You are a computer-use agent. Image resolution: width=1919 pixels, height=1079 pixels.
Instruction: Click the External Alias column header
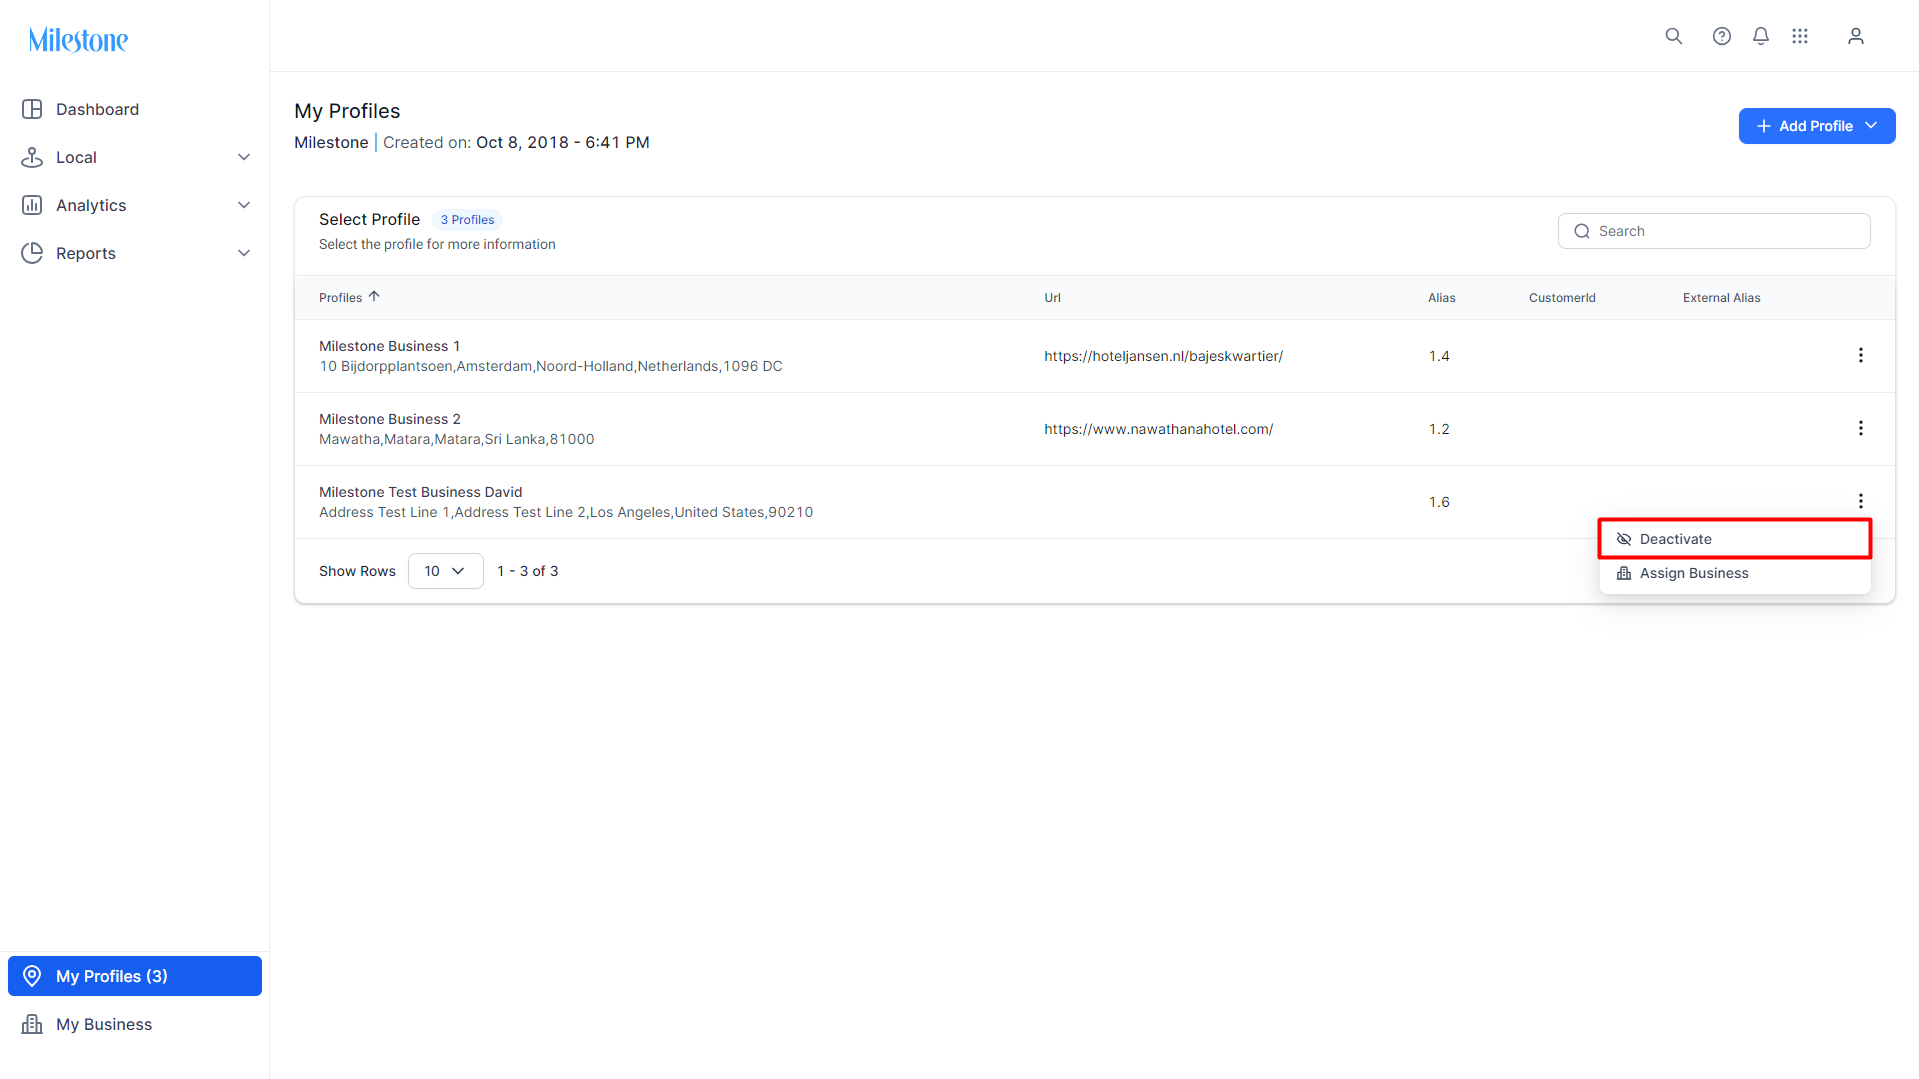click(1721, 298)
